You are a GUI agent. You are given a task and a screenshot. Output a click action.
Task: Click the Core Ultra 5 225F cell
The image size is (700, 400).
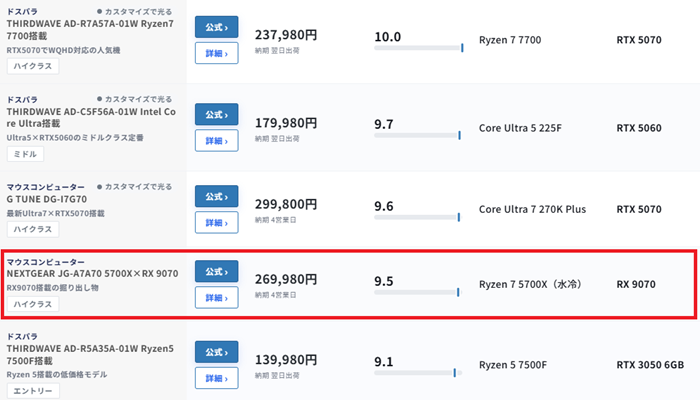520,128
